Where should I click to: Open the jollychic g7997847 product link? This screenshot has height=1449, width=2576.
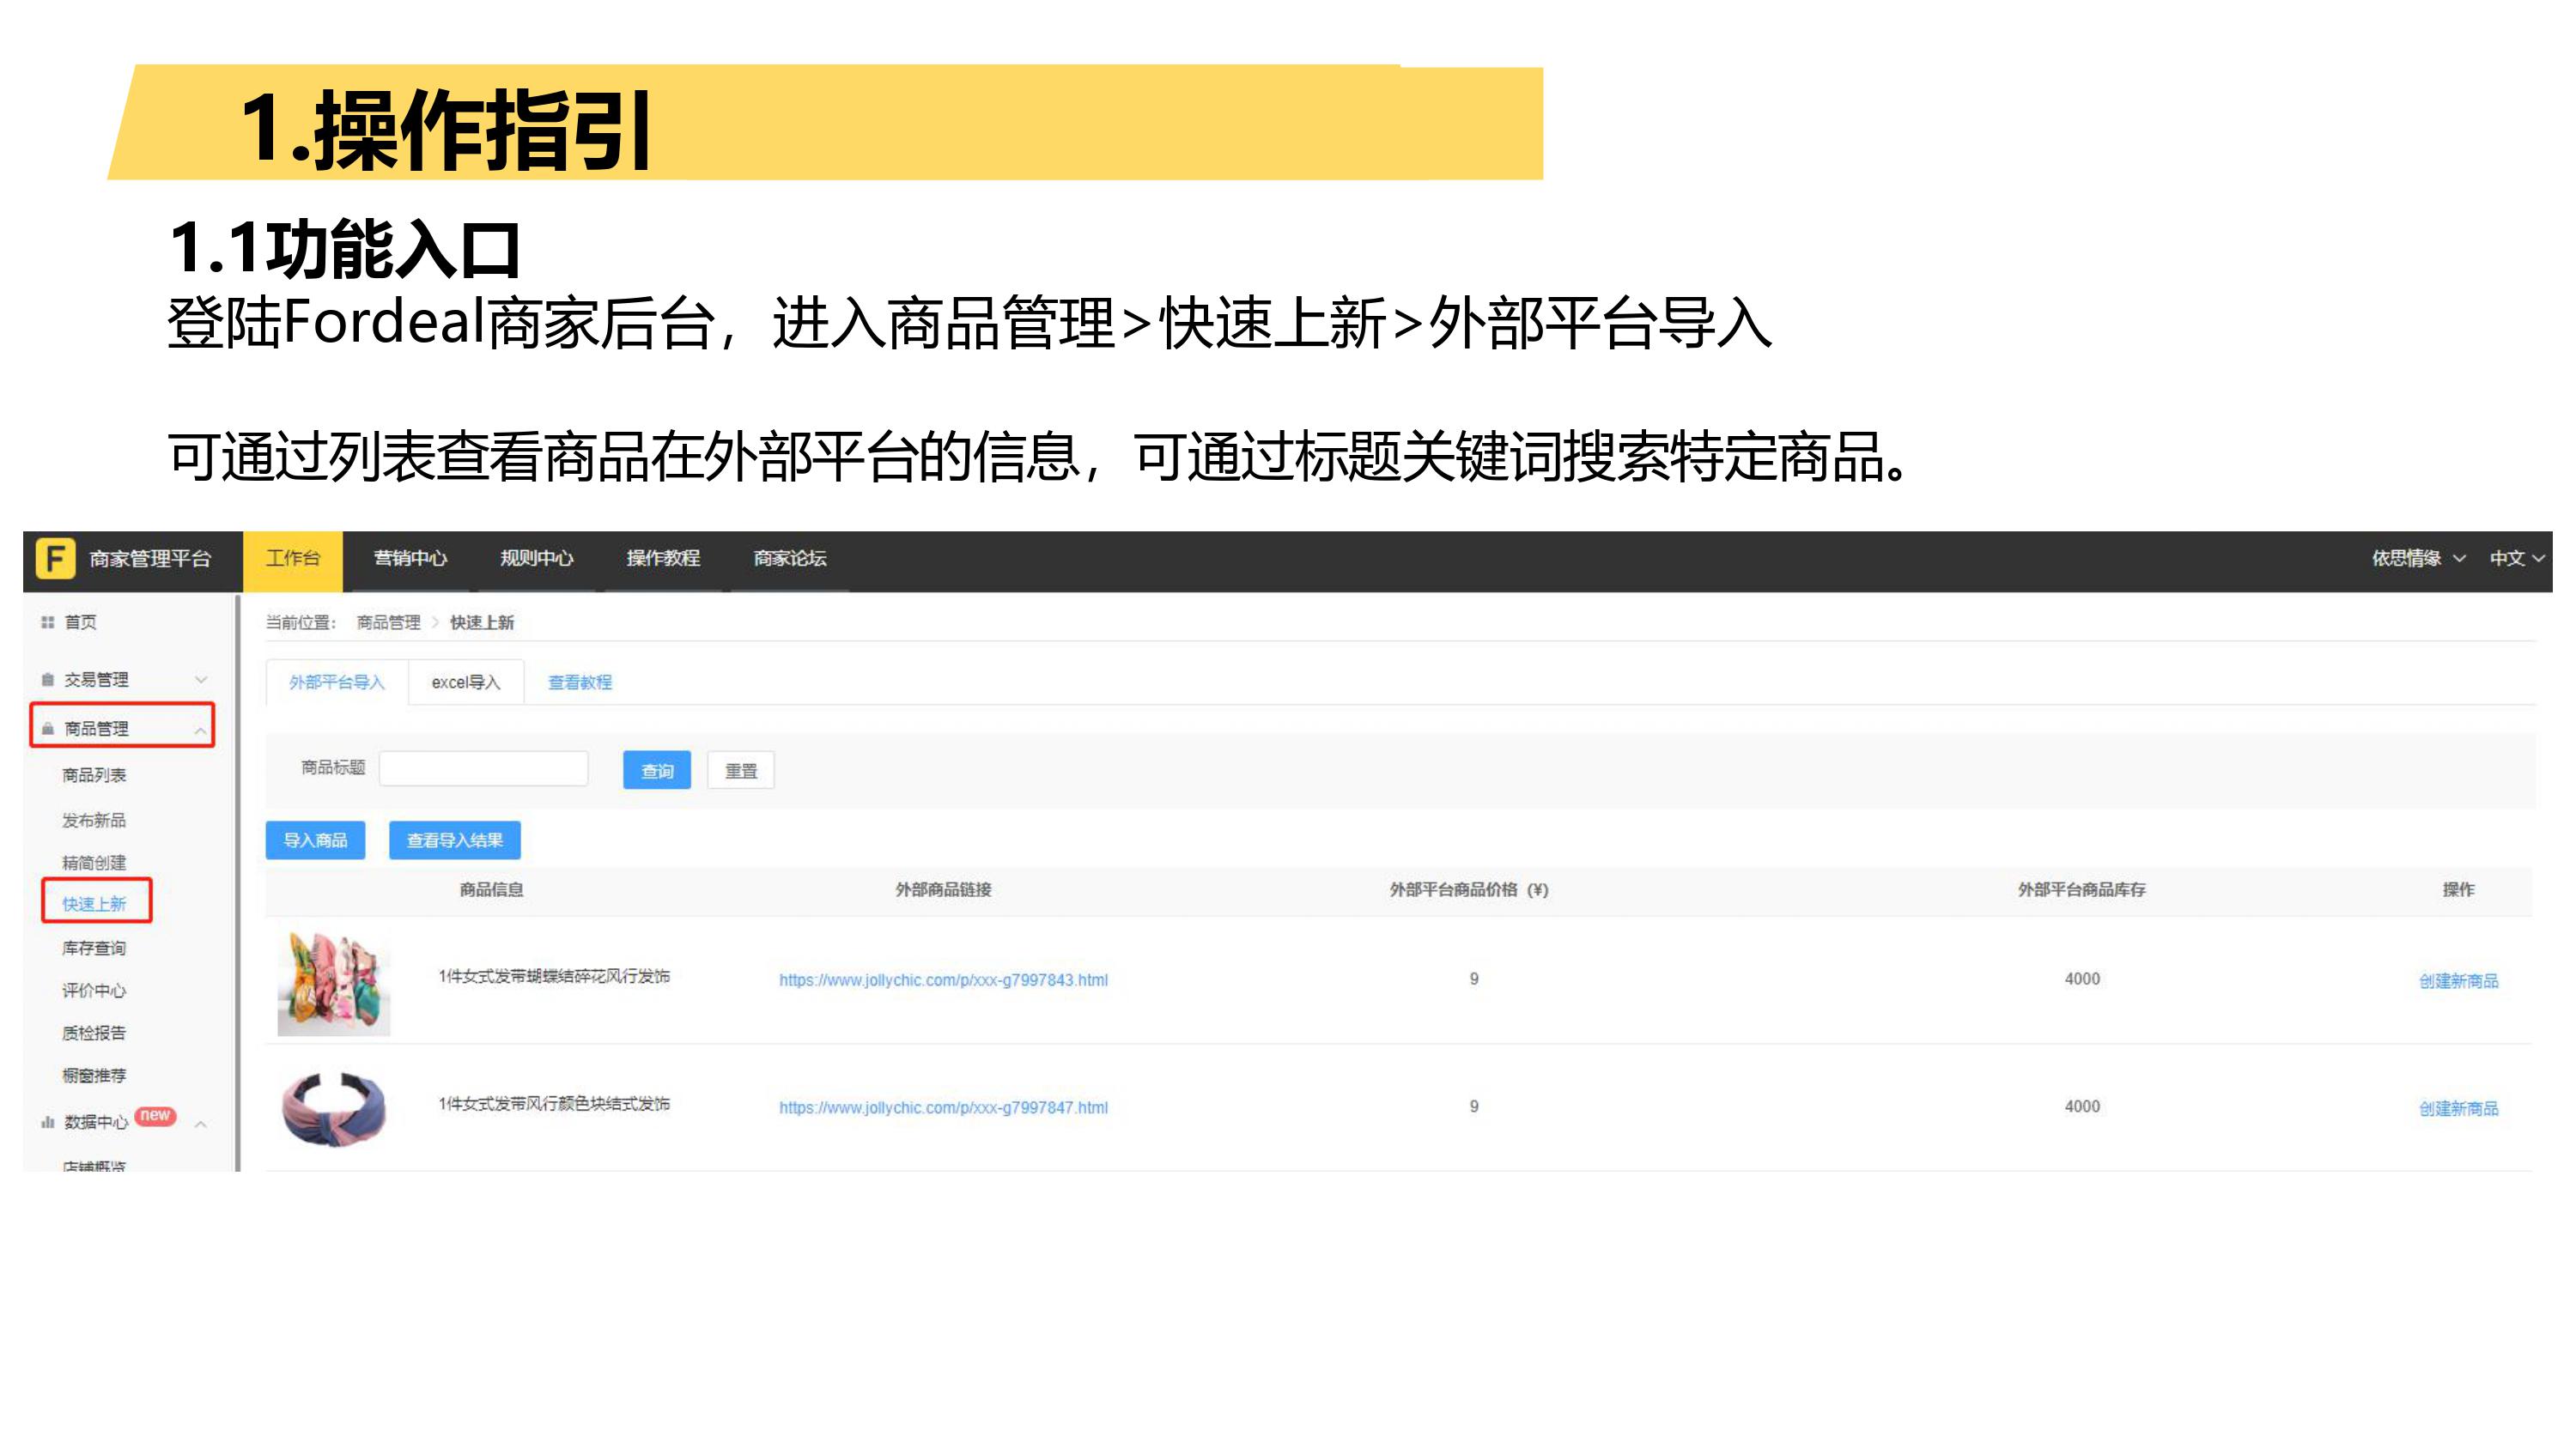[943, 1108]
